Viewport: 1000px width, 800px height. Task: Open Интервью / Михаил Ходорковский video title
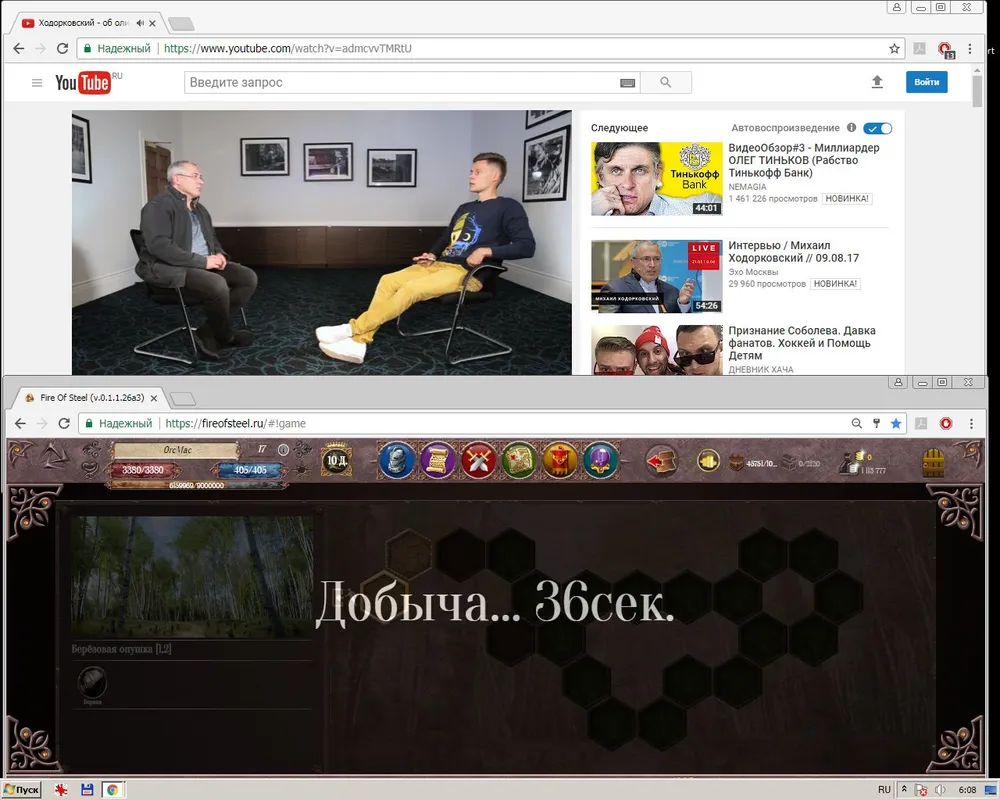pos(793,252)
